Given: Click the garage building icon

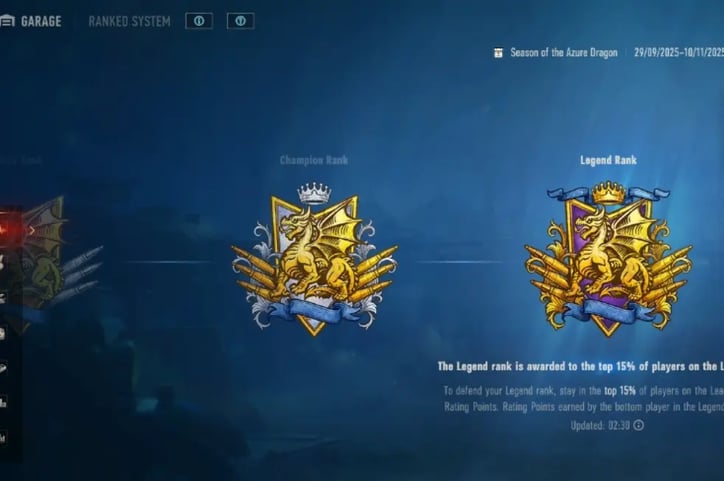Looking at the screenshot, I should tap(7, 21).
